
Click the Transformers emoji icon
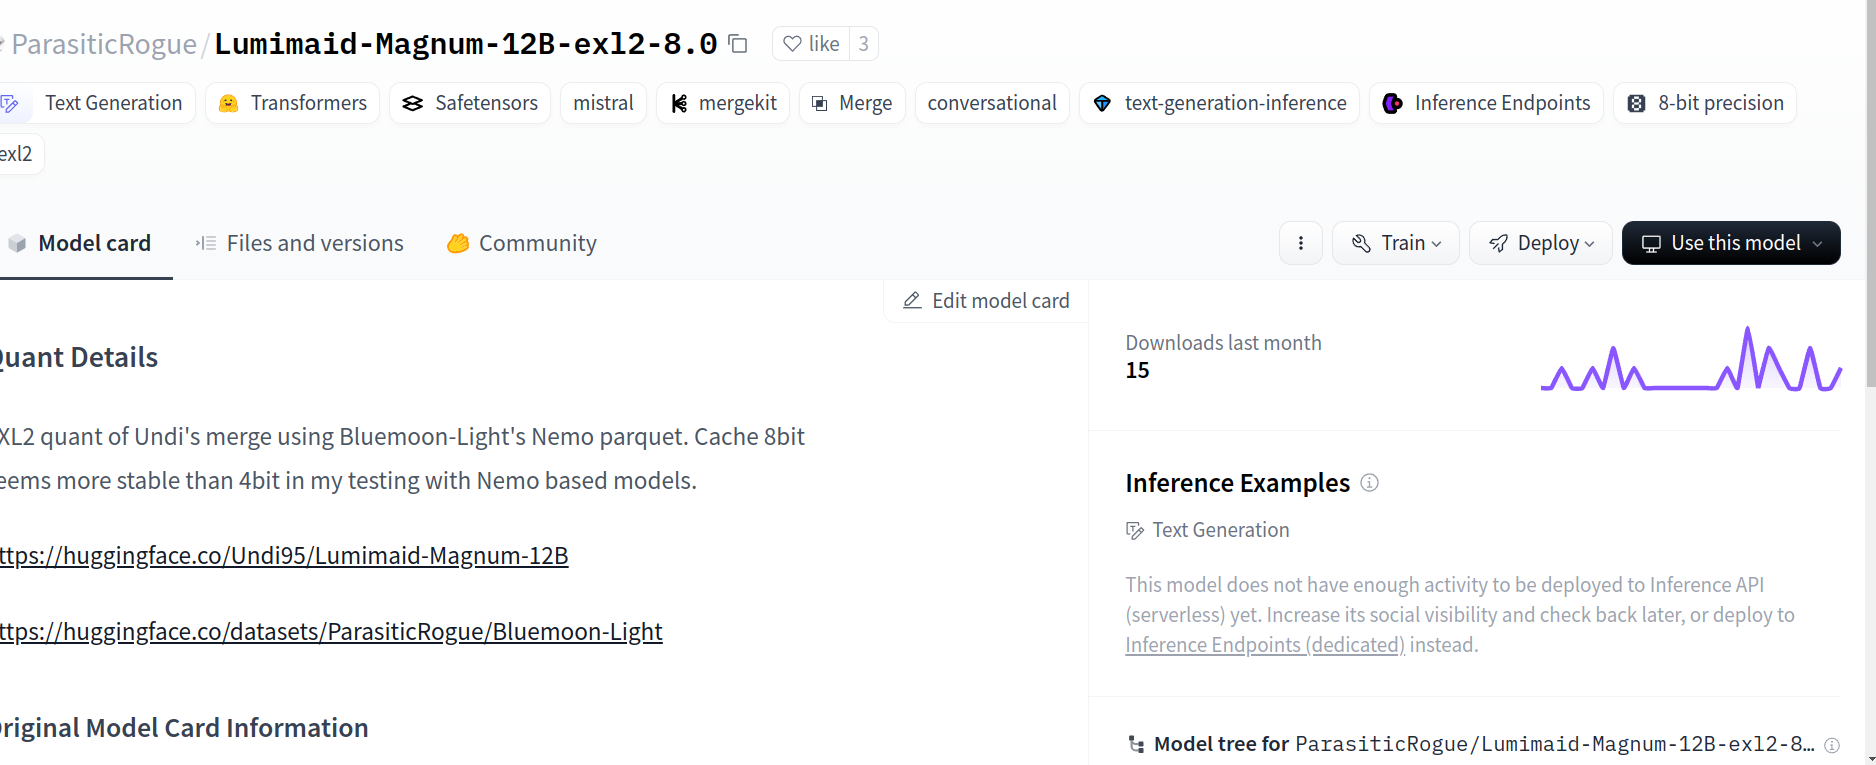[229, 103]
